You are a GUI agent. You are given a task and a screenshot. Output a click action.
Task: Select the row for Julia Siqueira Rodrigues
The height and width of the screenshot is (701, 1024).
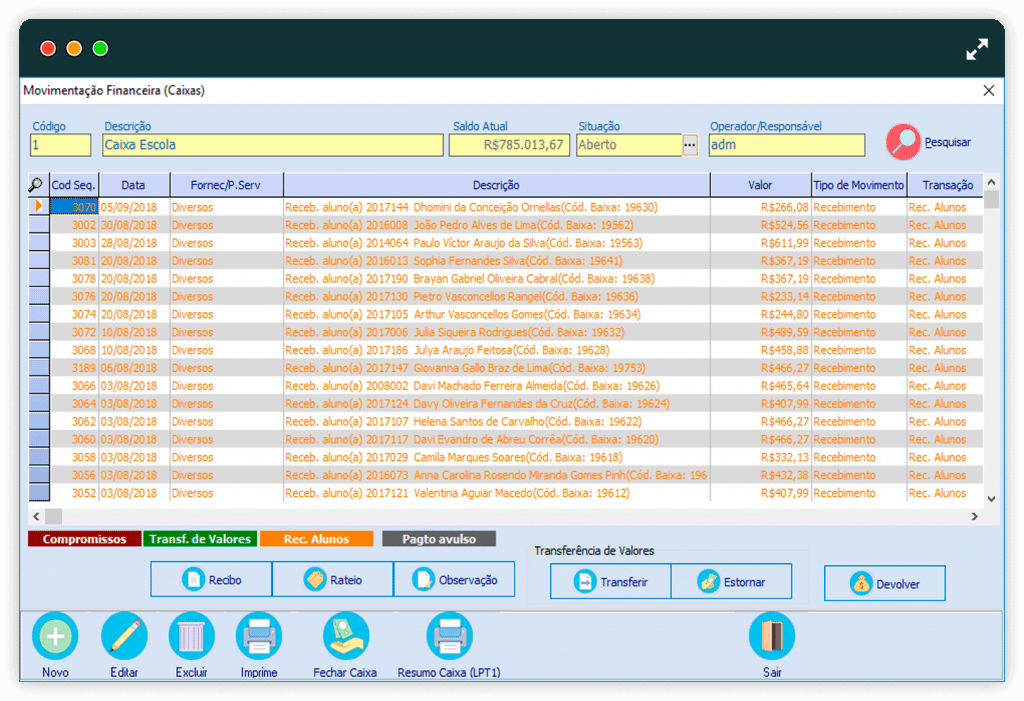click(505, 332)
